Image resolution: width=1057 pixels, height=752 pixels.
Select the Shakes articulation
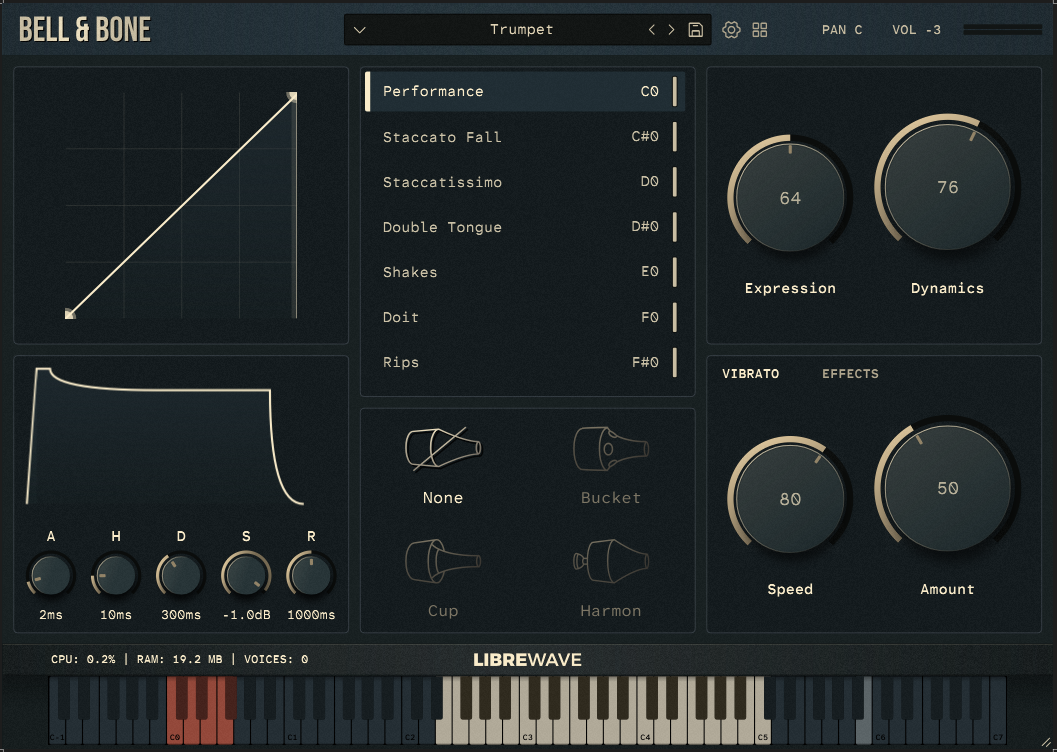click(525, 272)
